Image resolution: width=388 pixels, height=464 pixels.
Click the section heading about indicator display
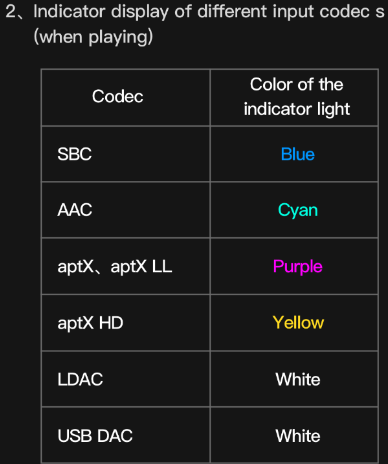pos(195,24)
